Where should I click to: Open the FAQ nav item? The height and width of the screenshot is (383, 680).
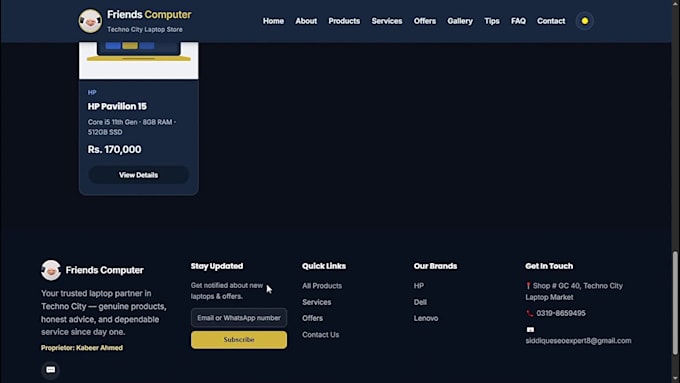point(518,21)
